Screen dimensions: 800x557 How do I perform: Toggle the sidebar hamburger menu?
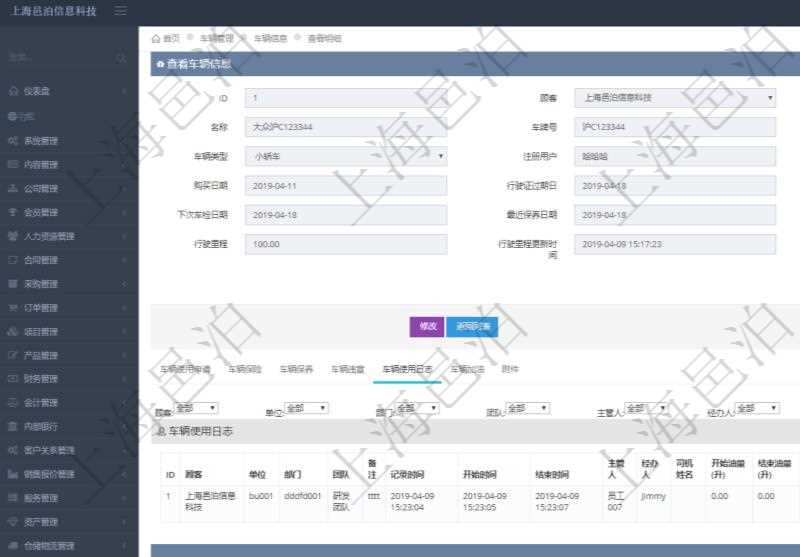[121, 11]
